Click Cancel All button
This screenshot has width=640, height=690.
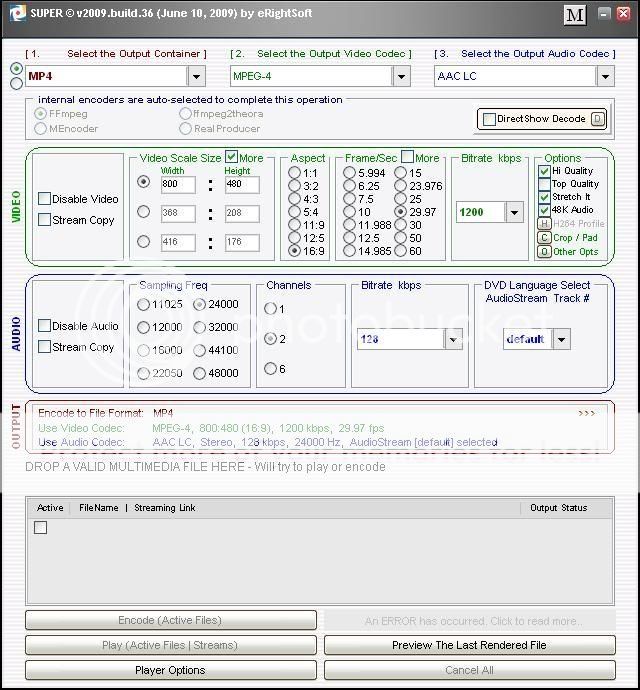click(470, 670)
